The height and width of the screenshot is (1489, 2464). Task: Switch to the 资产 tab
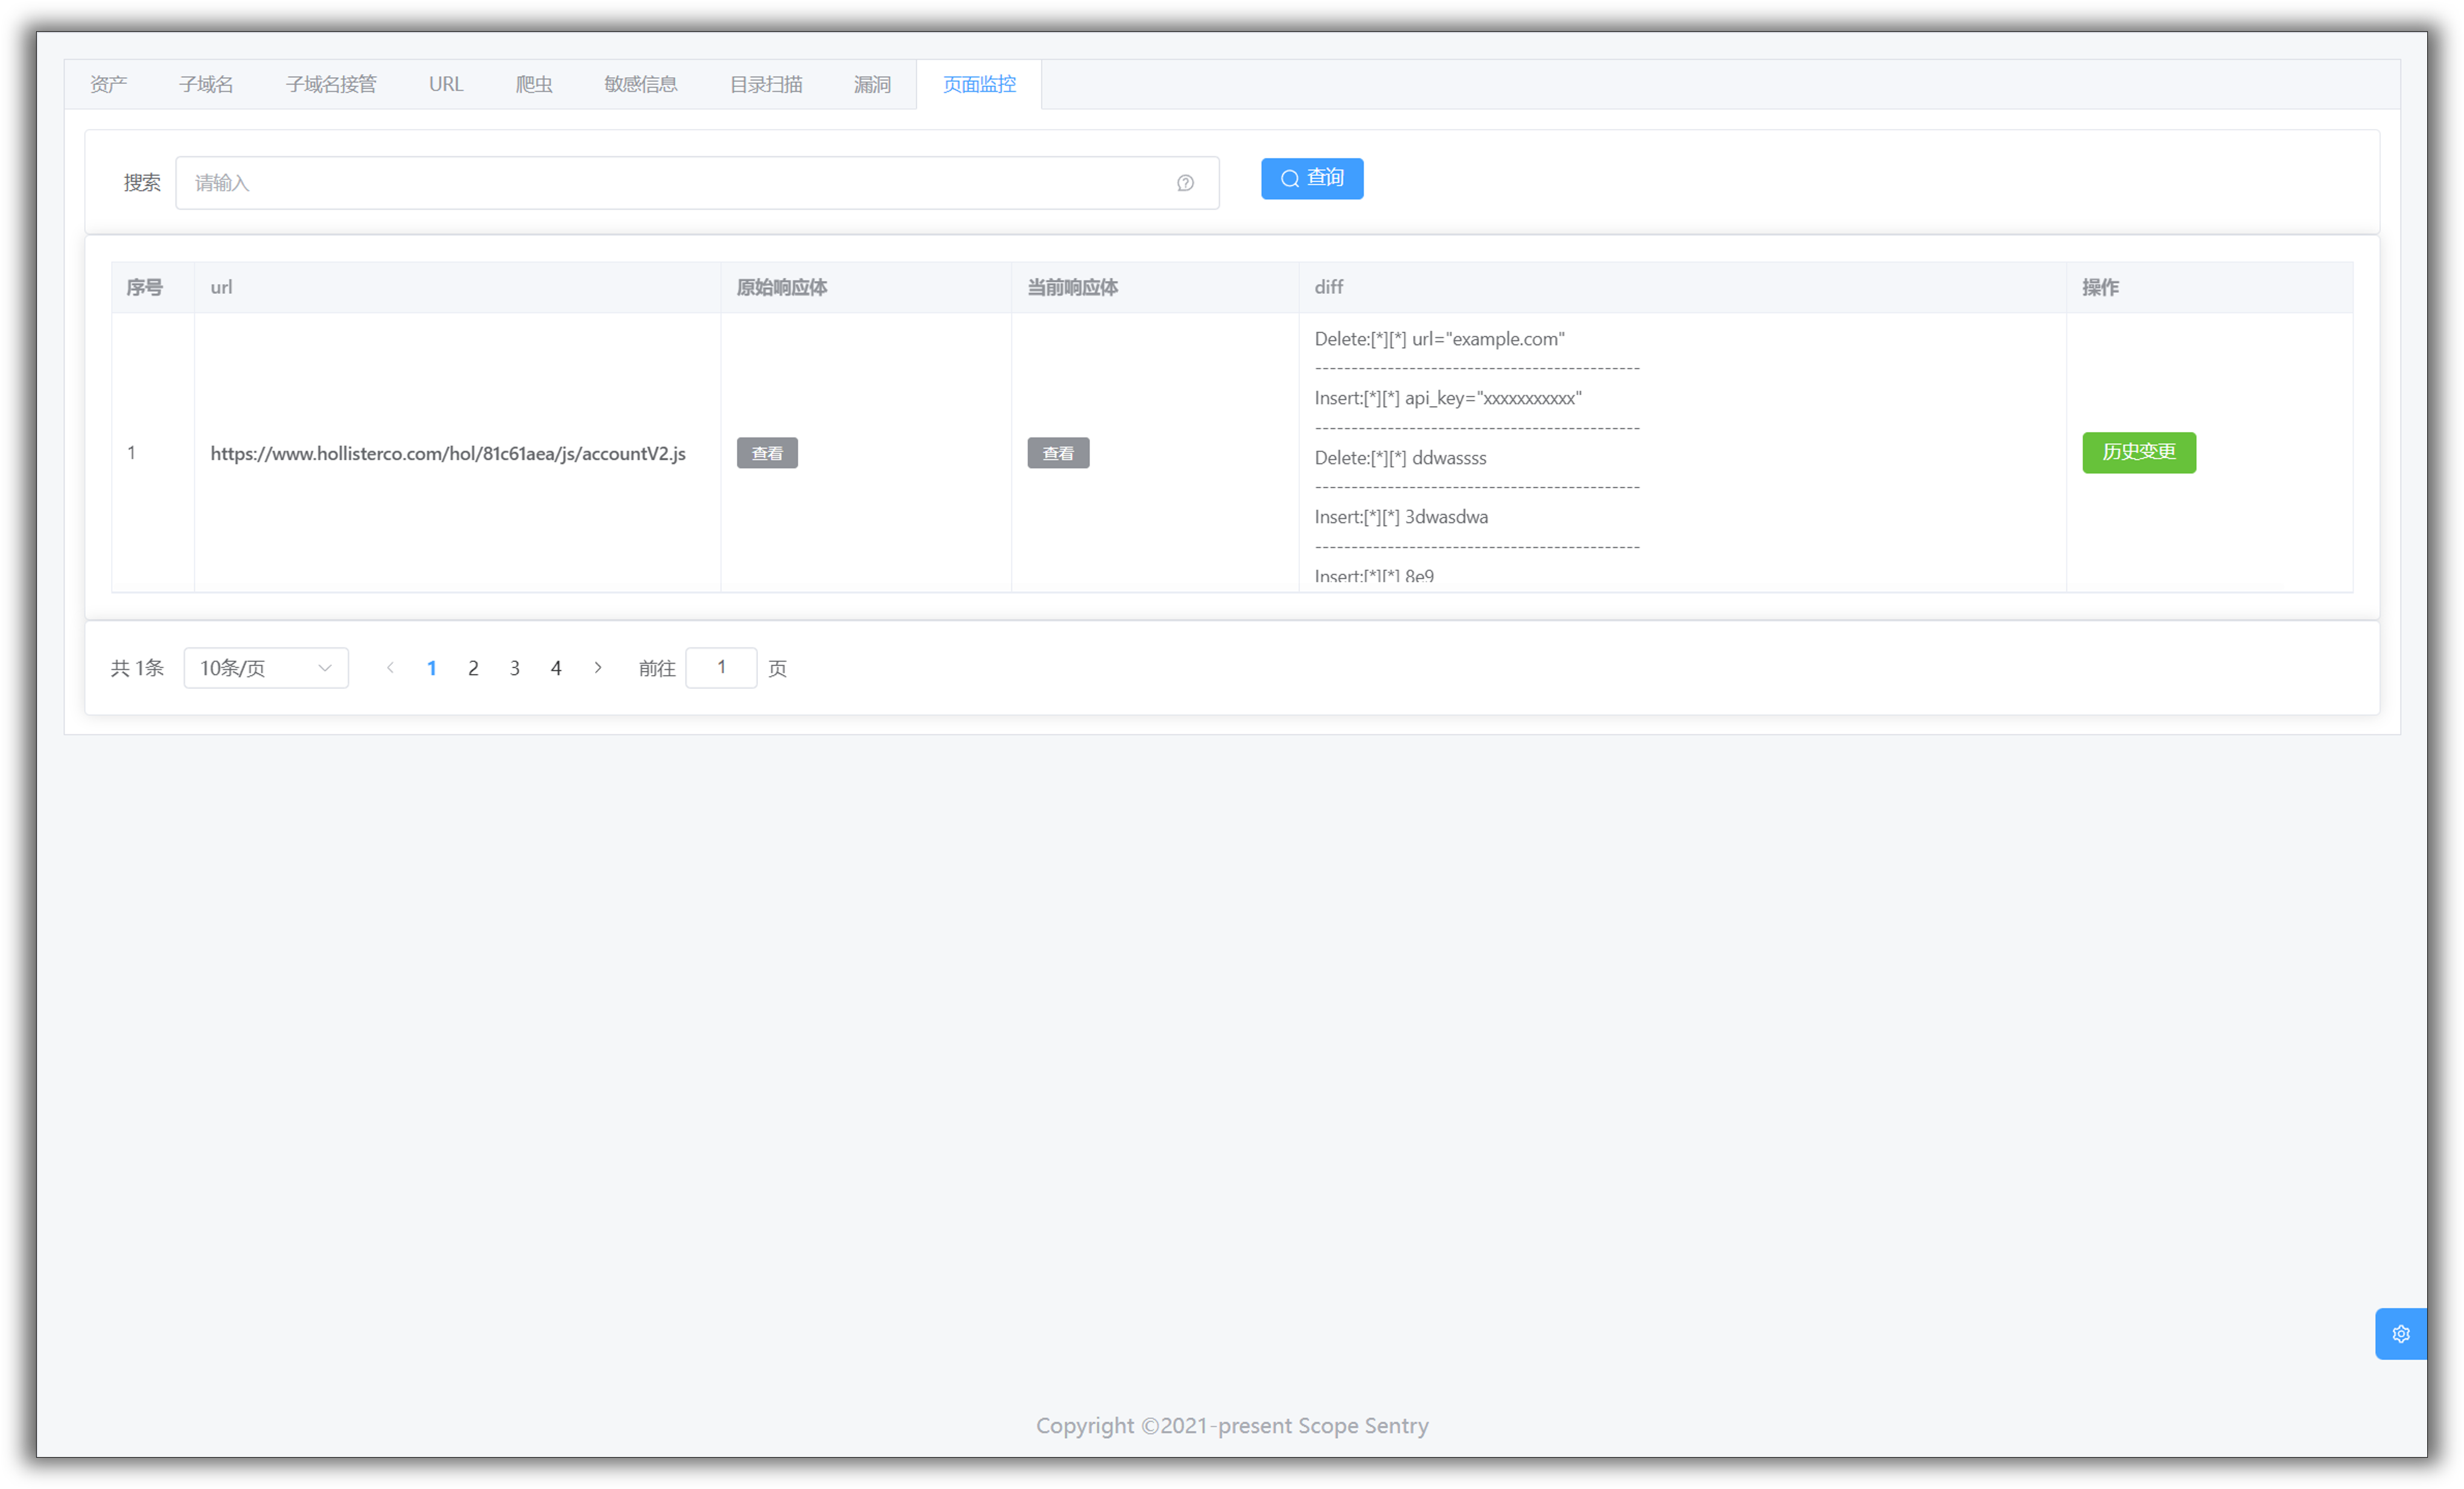click(x=108, y=85)
